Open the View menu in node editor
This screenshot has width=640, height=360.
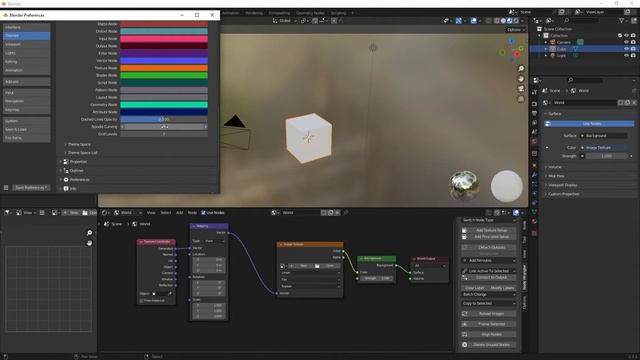[x=151, y=213]
